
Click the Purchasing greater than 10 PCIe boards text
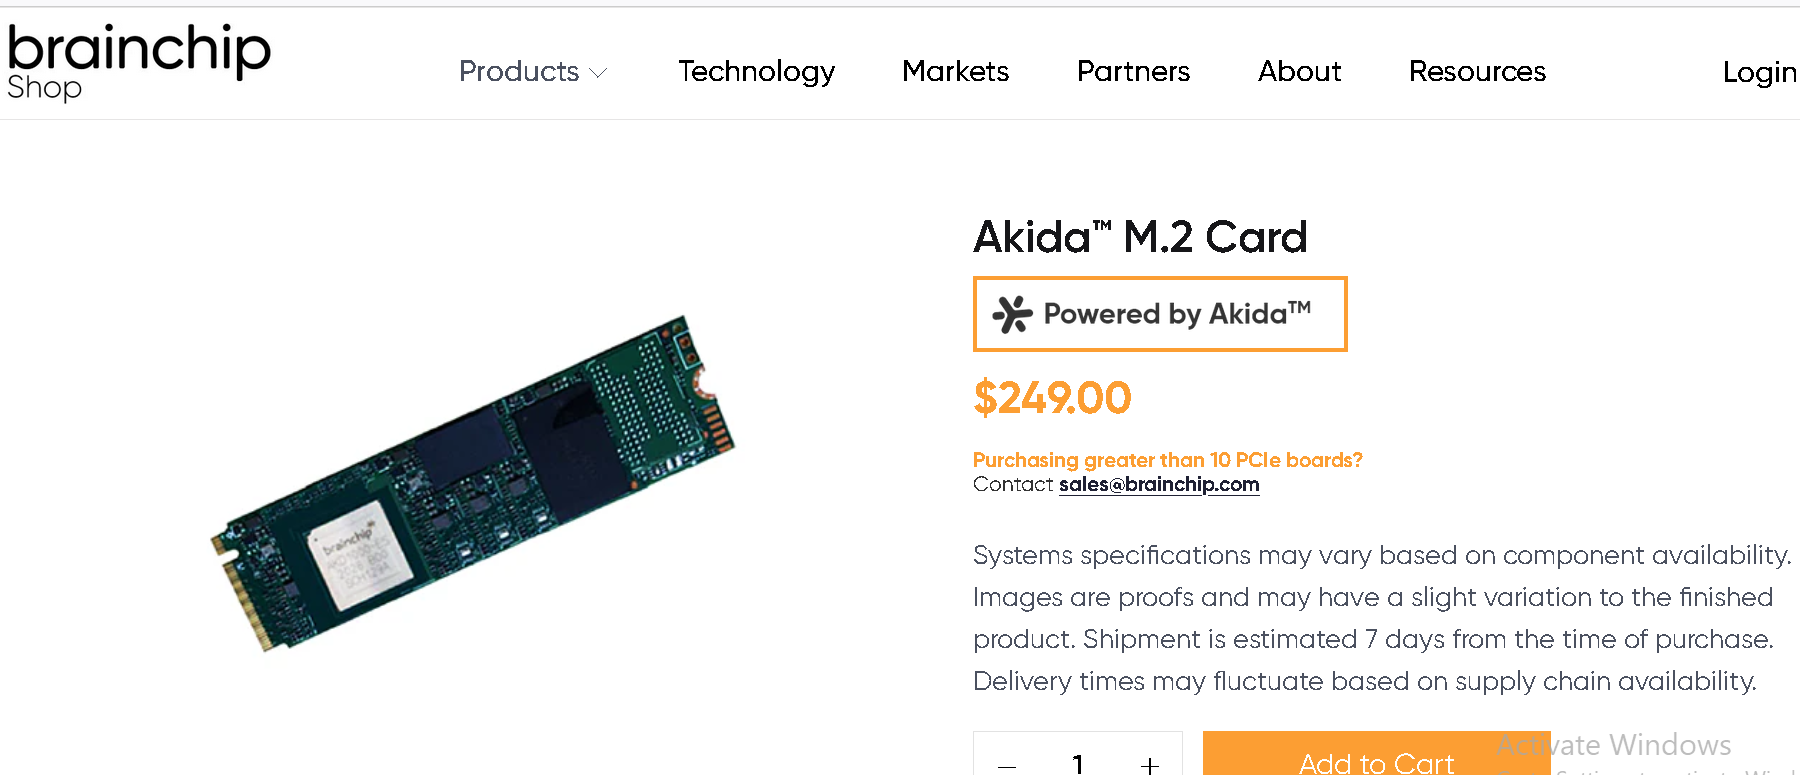pos(1167,460)
